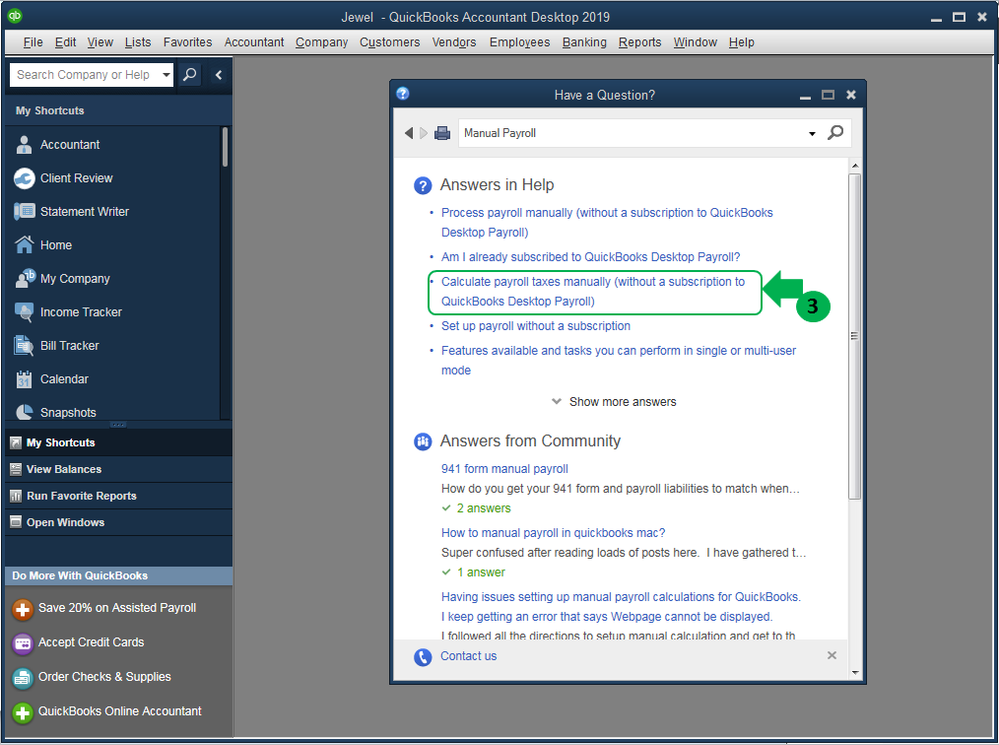This screenshot has height=745, width=999.
Task: Run the Manual Payroll help search
Action: click(835, 133)
